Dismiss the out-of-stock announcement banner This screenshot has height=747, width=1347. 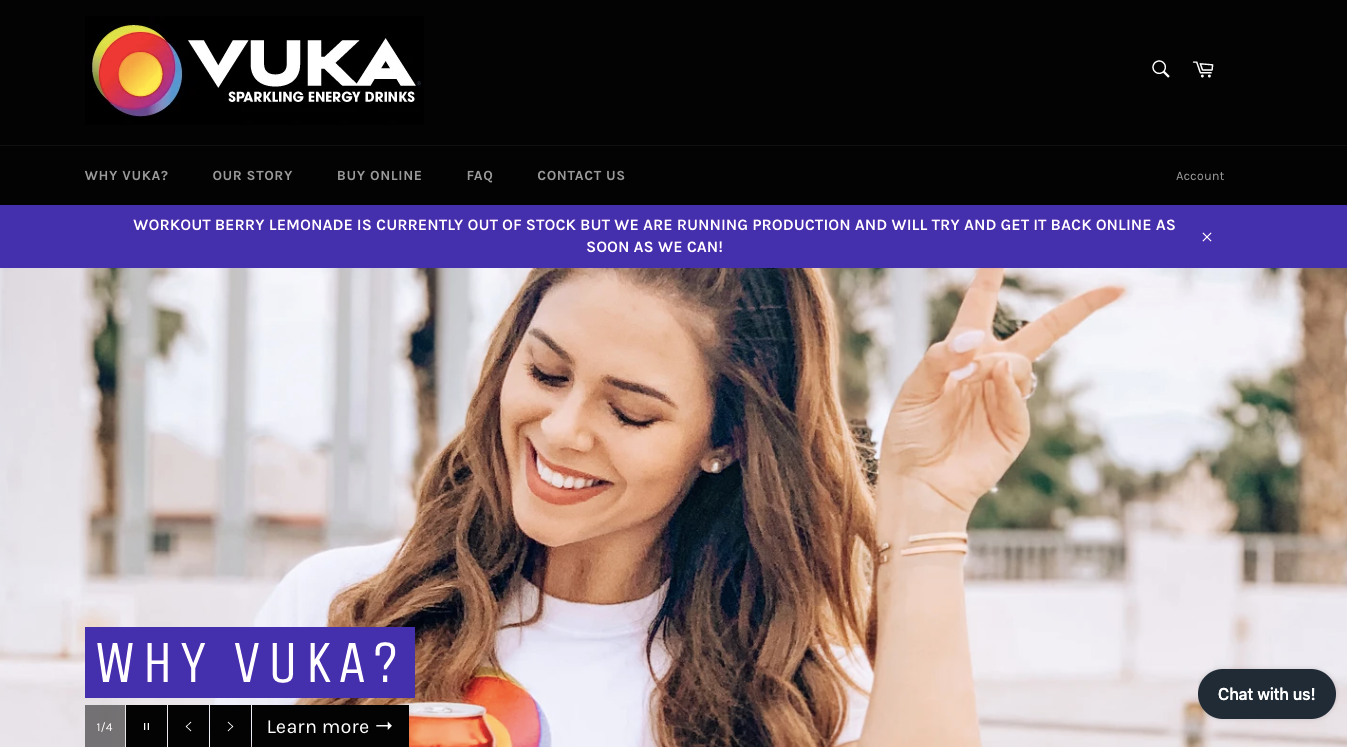click(1207, 237)
